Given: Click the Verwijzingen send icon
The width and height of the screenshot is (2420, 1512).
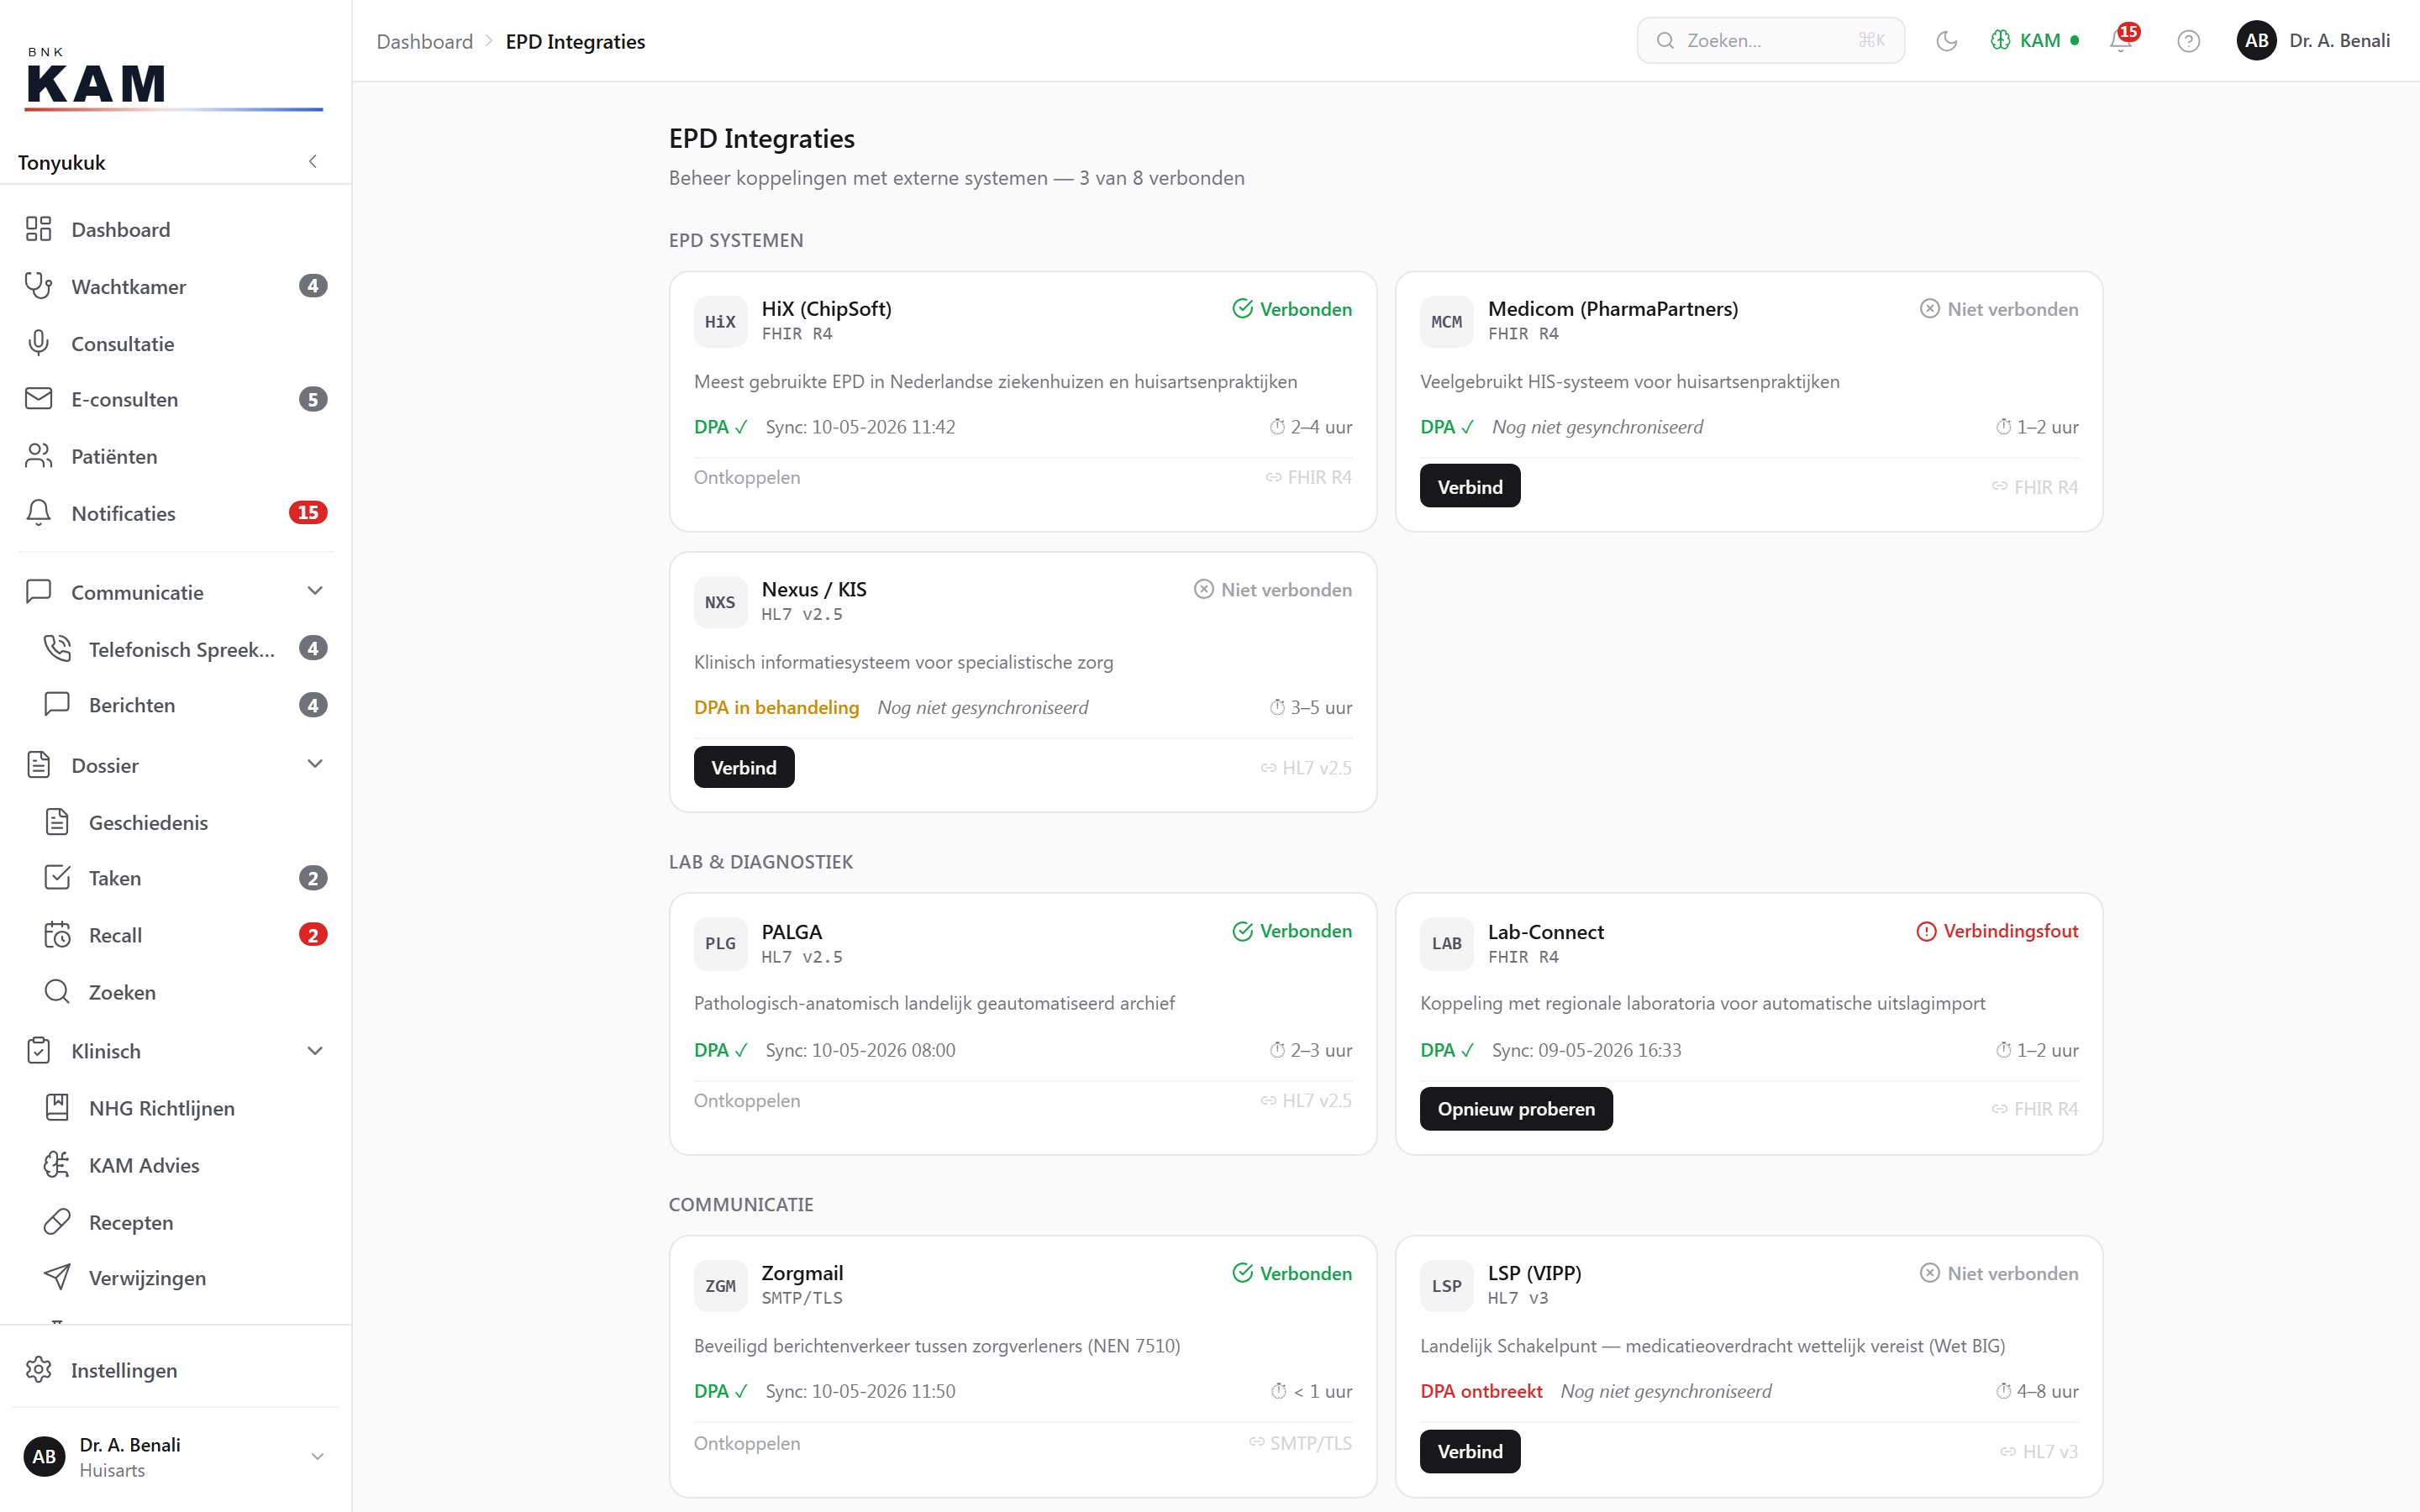Looking at the screenshot, I should 57,1278.
